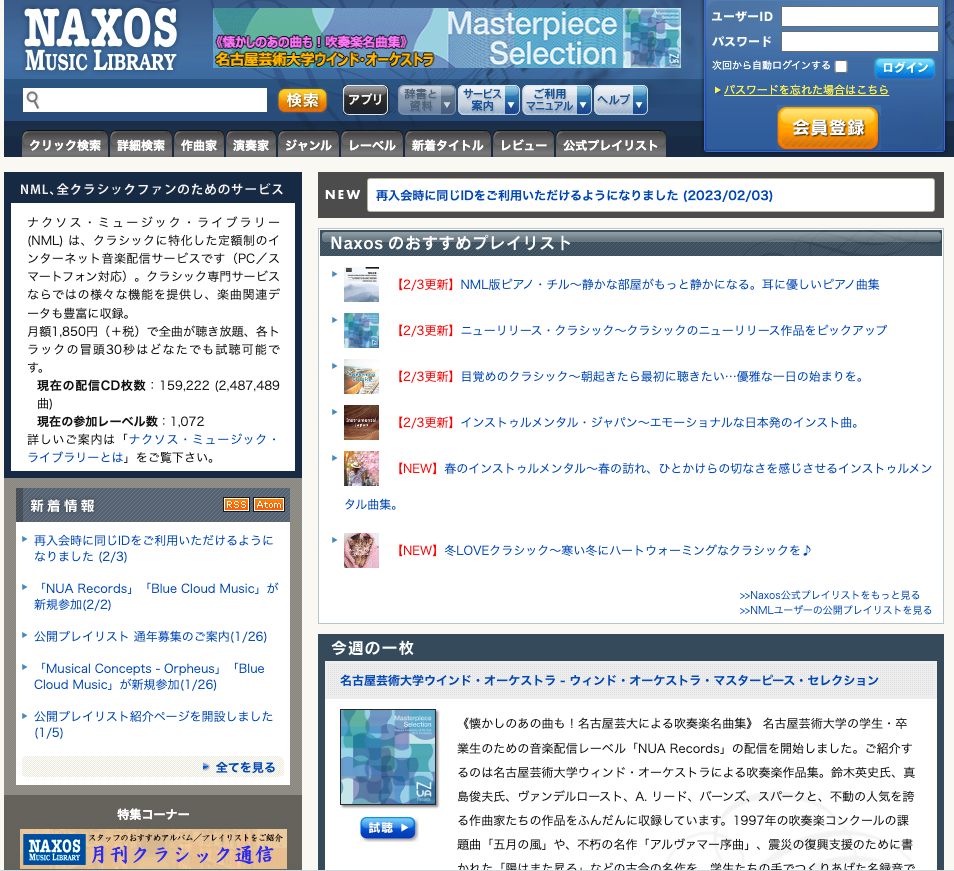Image resolution: width=954 pixels, height=871 pixels.
Task: Click 全てを見る under 新着情報
Action: pyautogui.click(x=245, y=767)
